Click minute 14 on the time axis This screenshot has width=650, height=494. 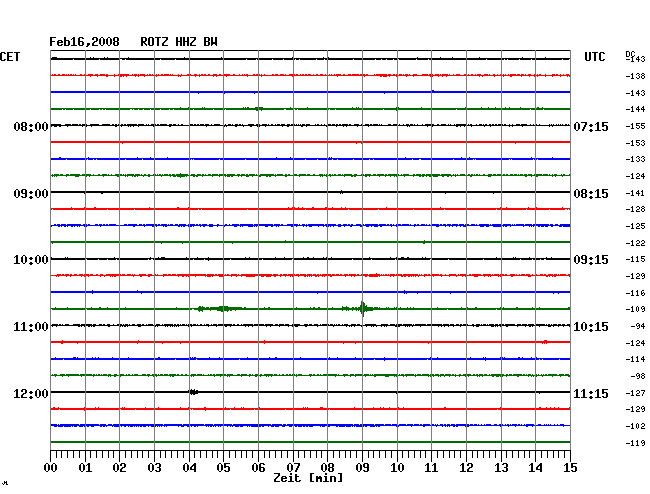tap(535, 467)
